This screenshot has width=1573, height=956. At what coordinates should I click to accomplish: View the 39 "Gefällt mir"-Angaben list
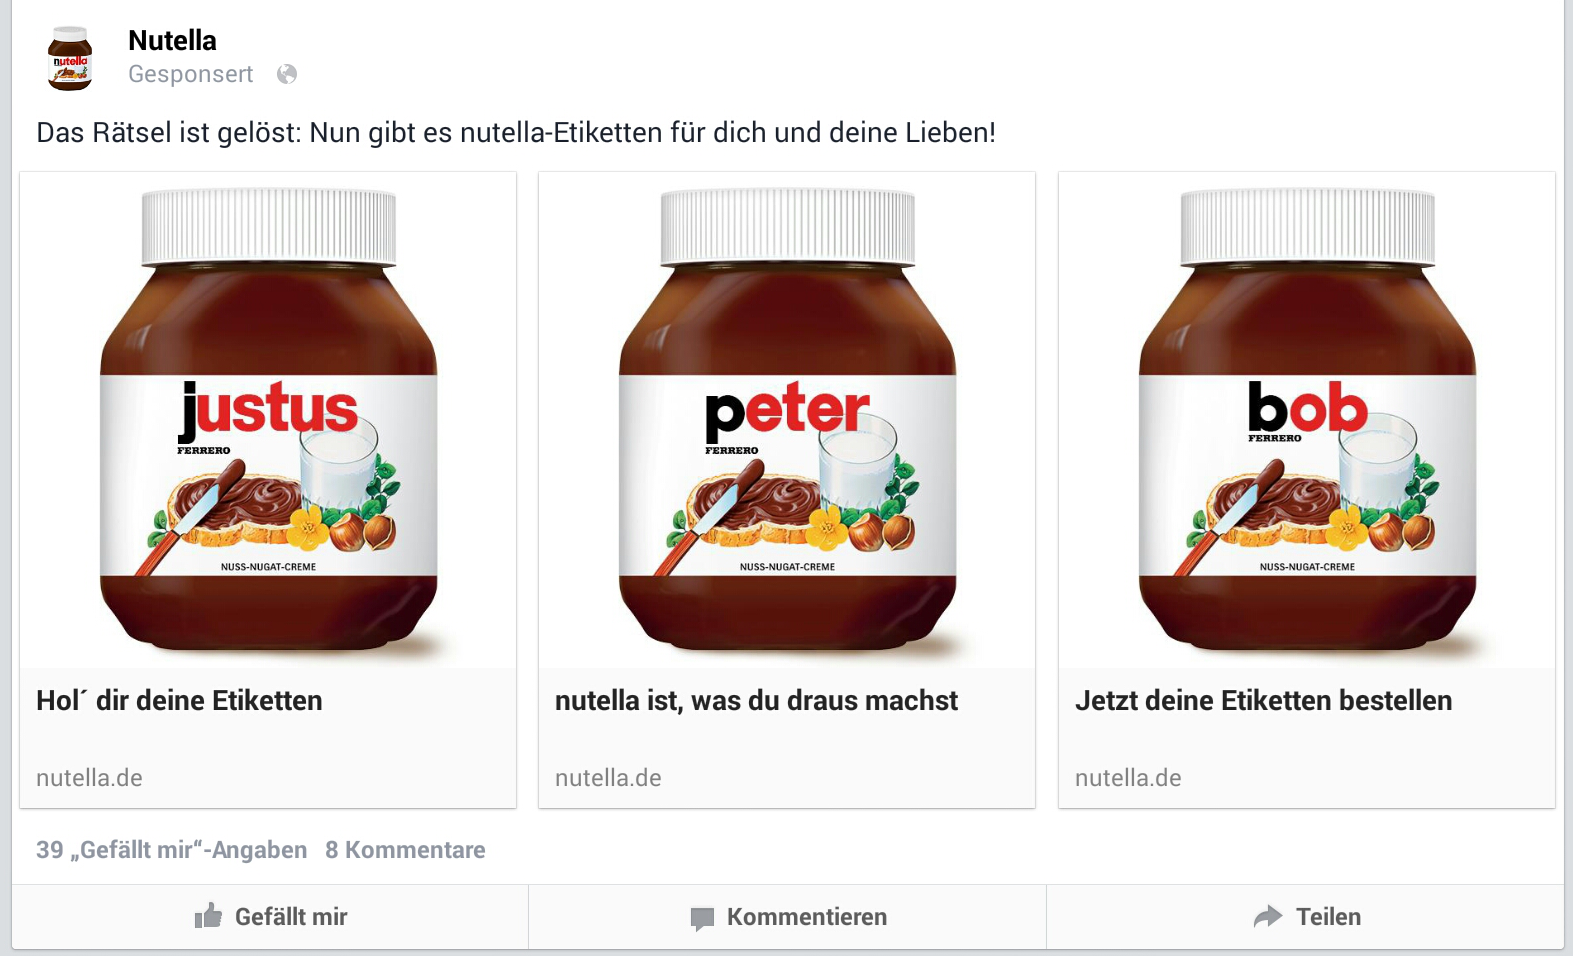point(171,850)
